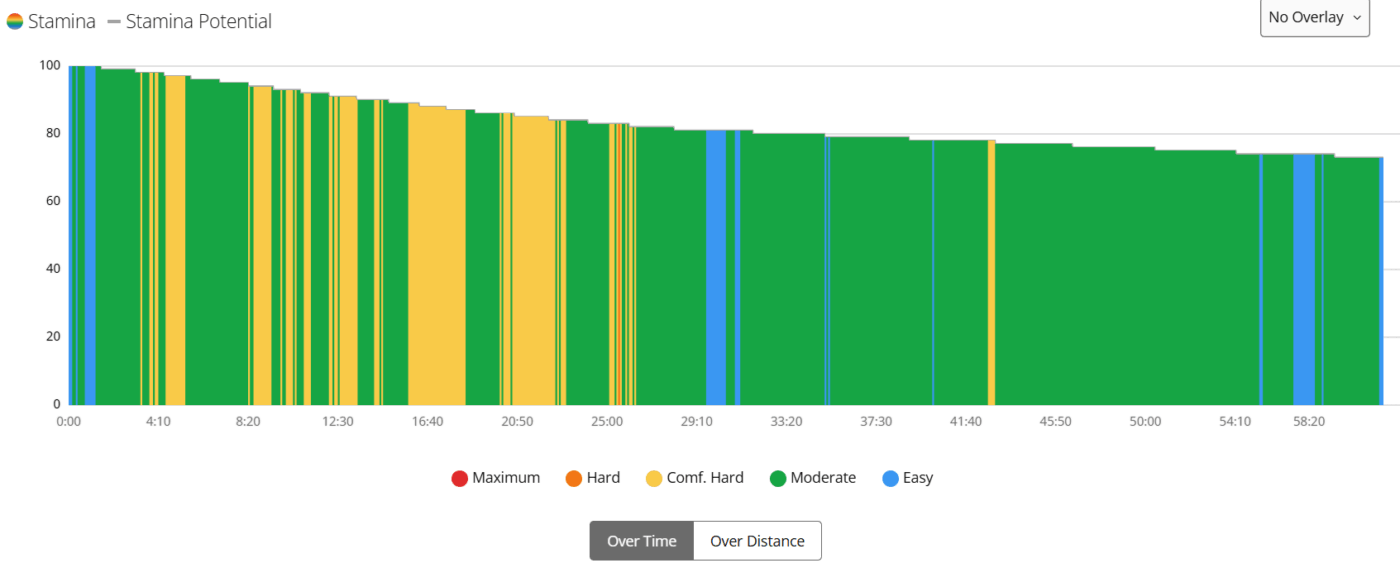1400x563 pixels.
Task: Click the Stamina Potential legend label
Action: 199,21
